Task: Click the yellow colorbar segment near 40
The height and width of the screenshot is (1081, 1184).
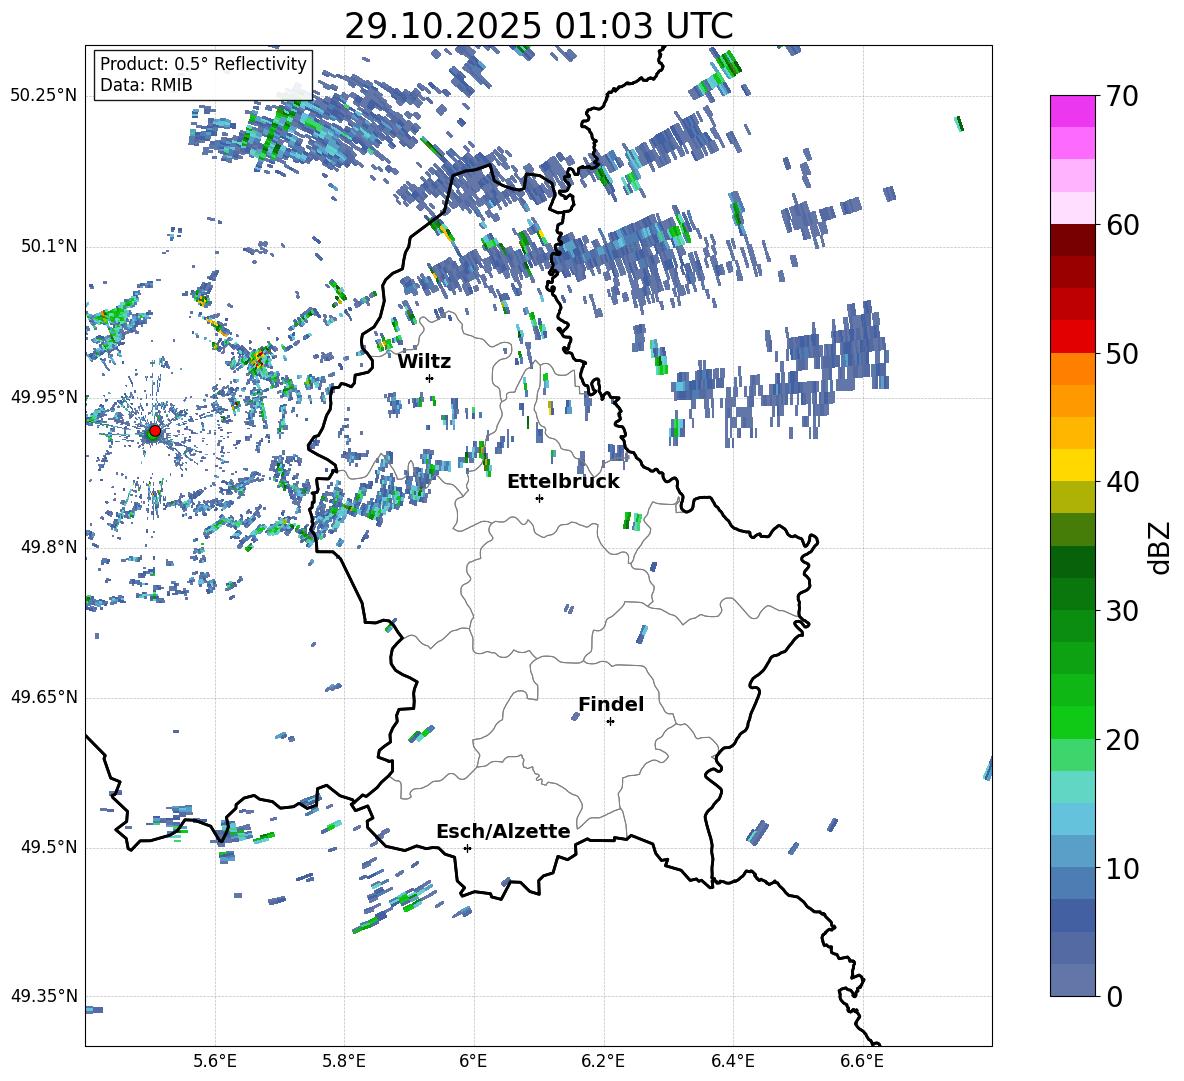Action: point(1072,465)
